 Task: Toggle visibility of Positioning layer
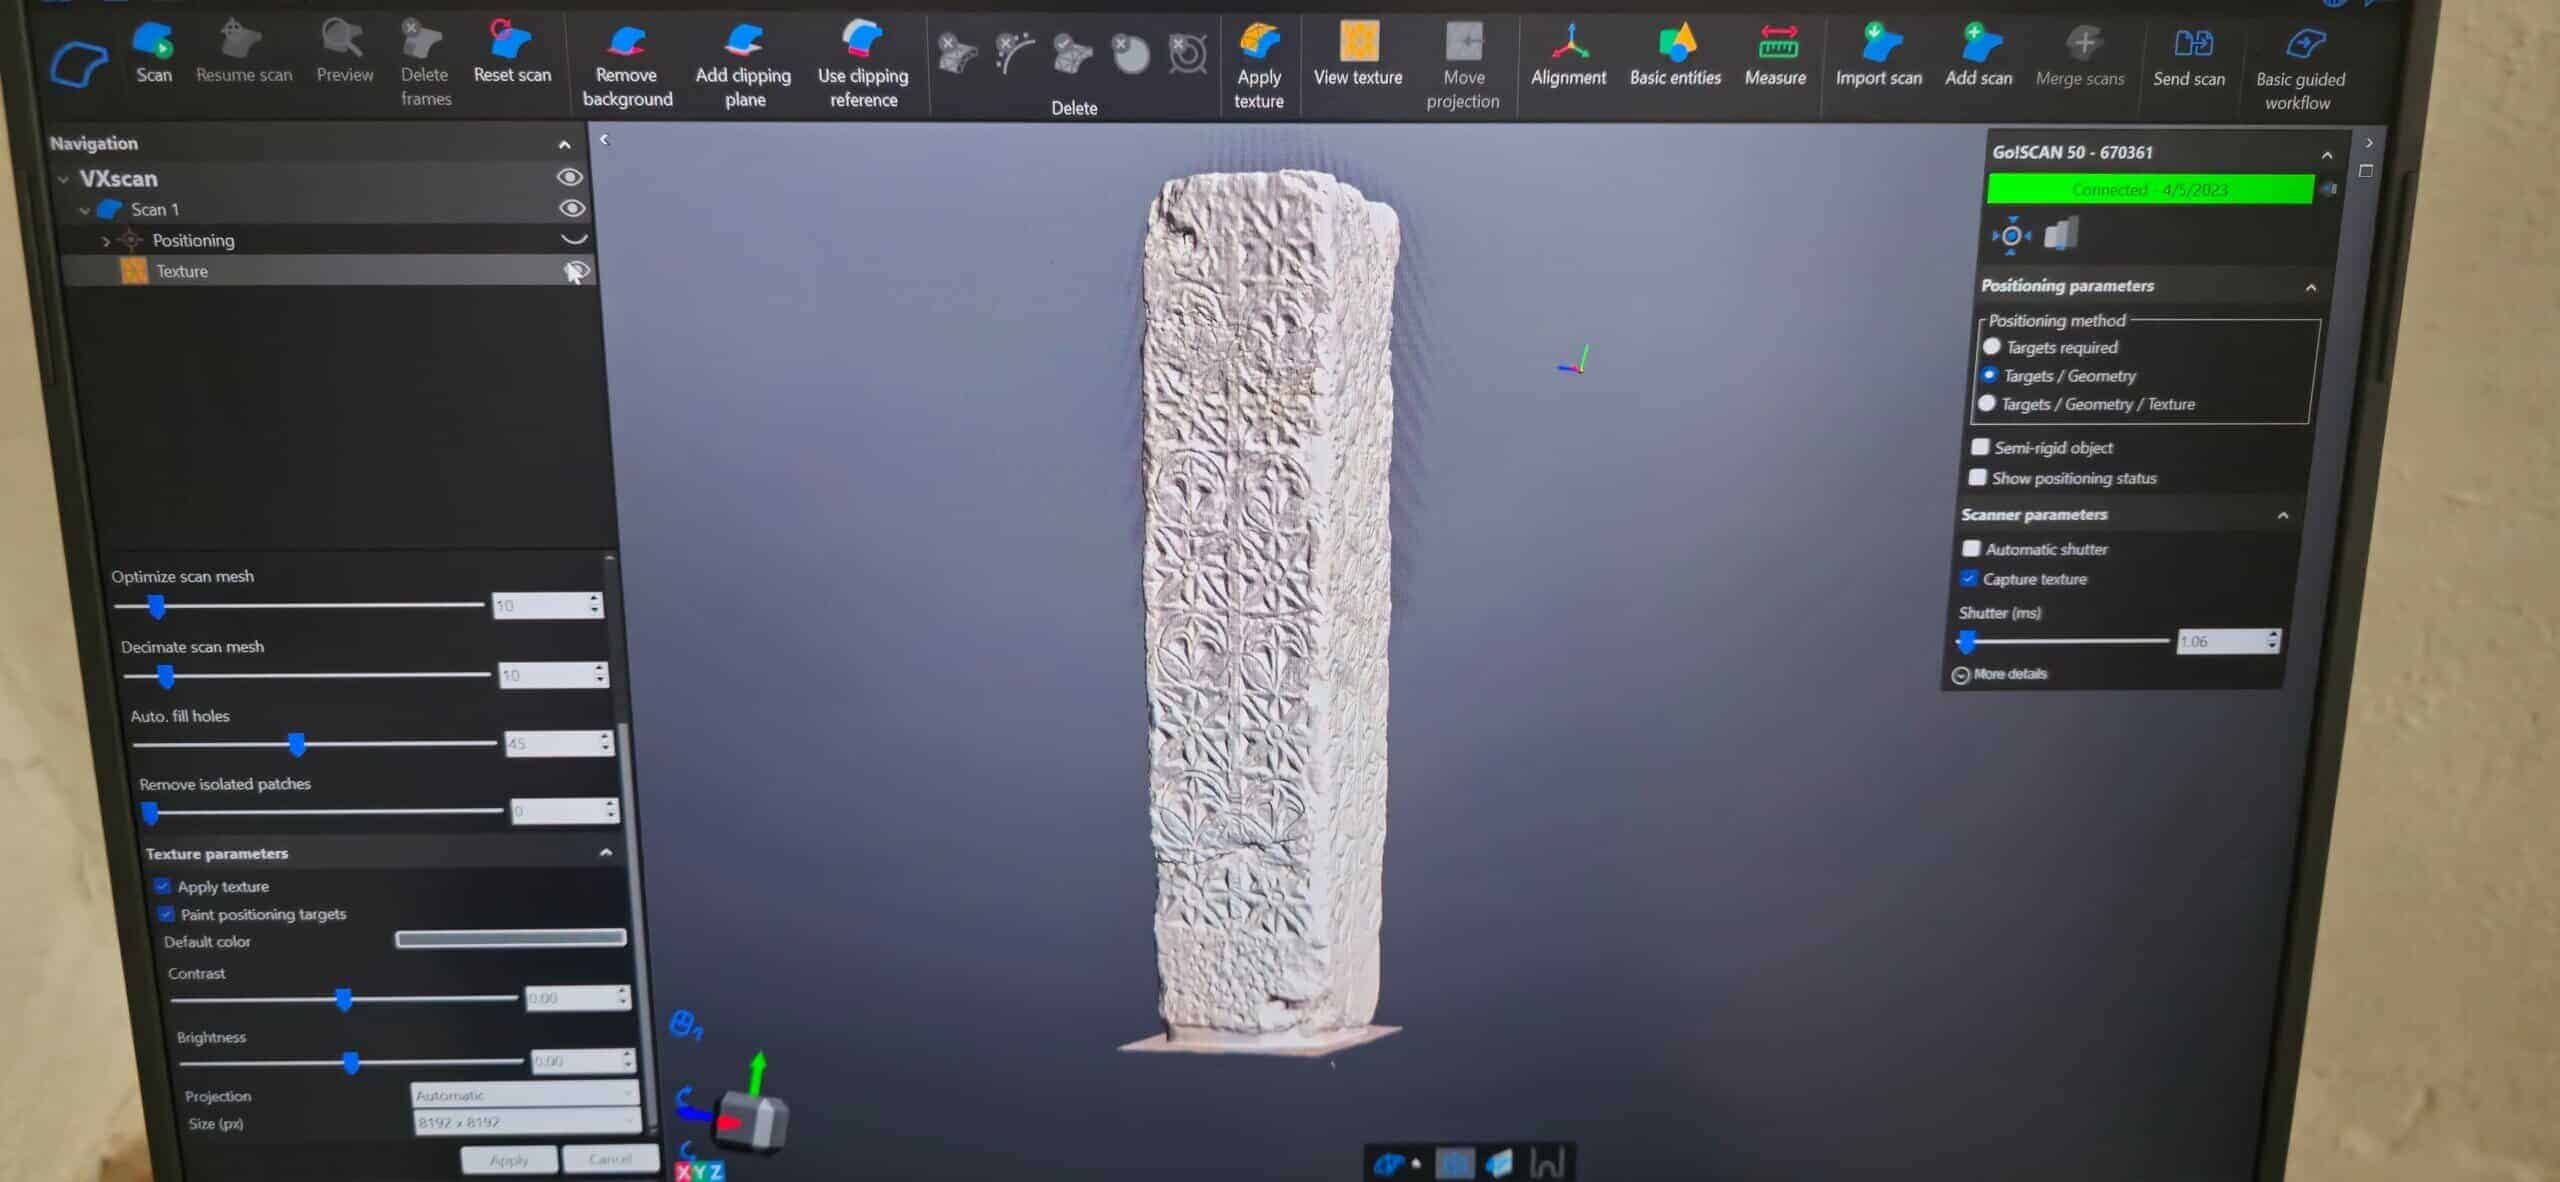click(571, 238)
